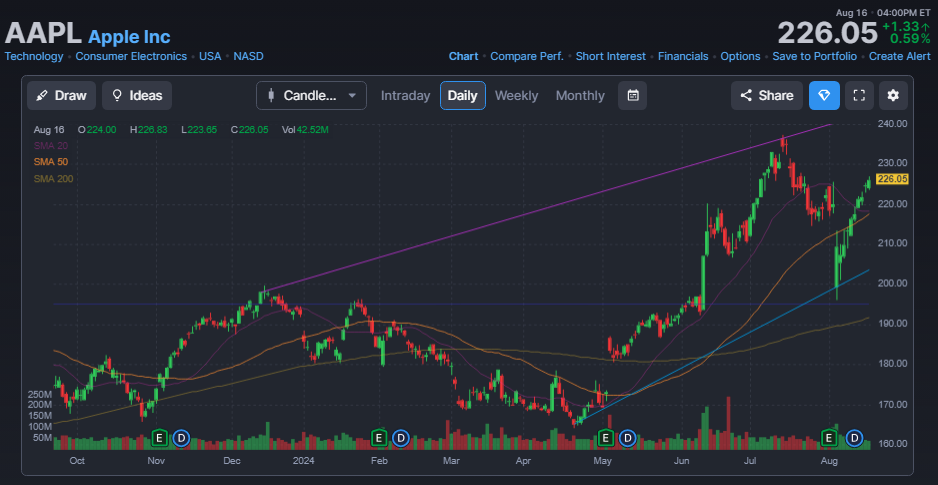The image size is (938, 485).
Task: Click the +1.33 price change value
Action: coord(901,26)
